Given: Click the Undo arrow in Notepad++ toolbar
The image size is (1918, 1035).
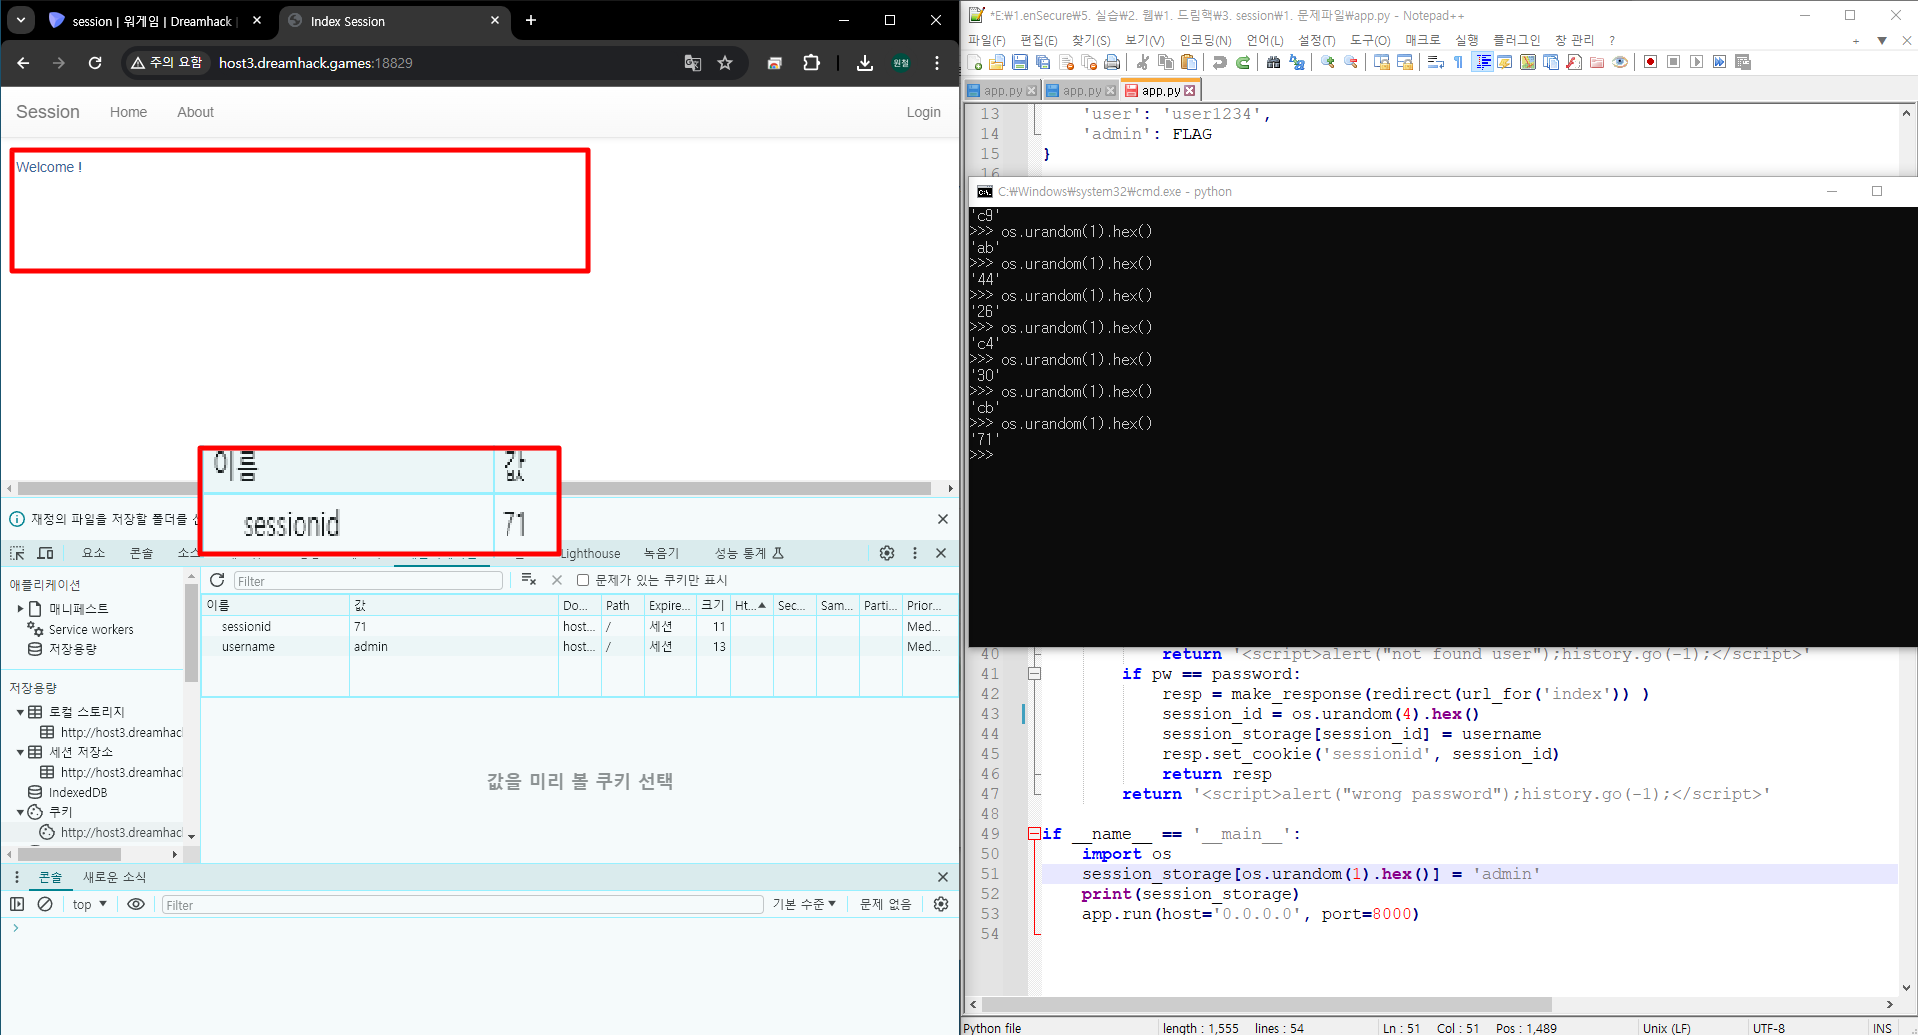Looking at the screenshot, I should coord(1220,62).
